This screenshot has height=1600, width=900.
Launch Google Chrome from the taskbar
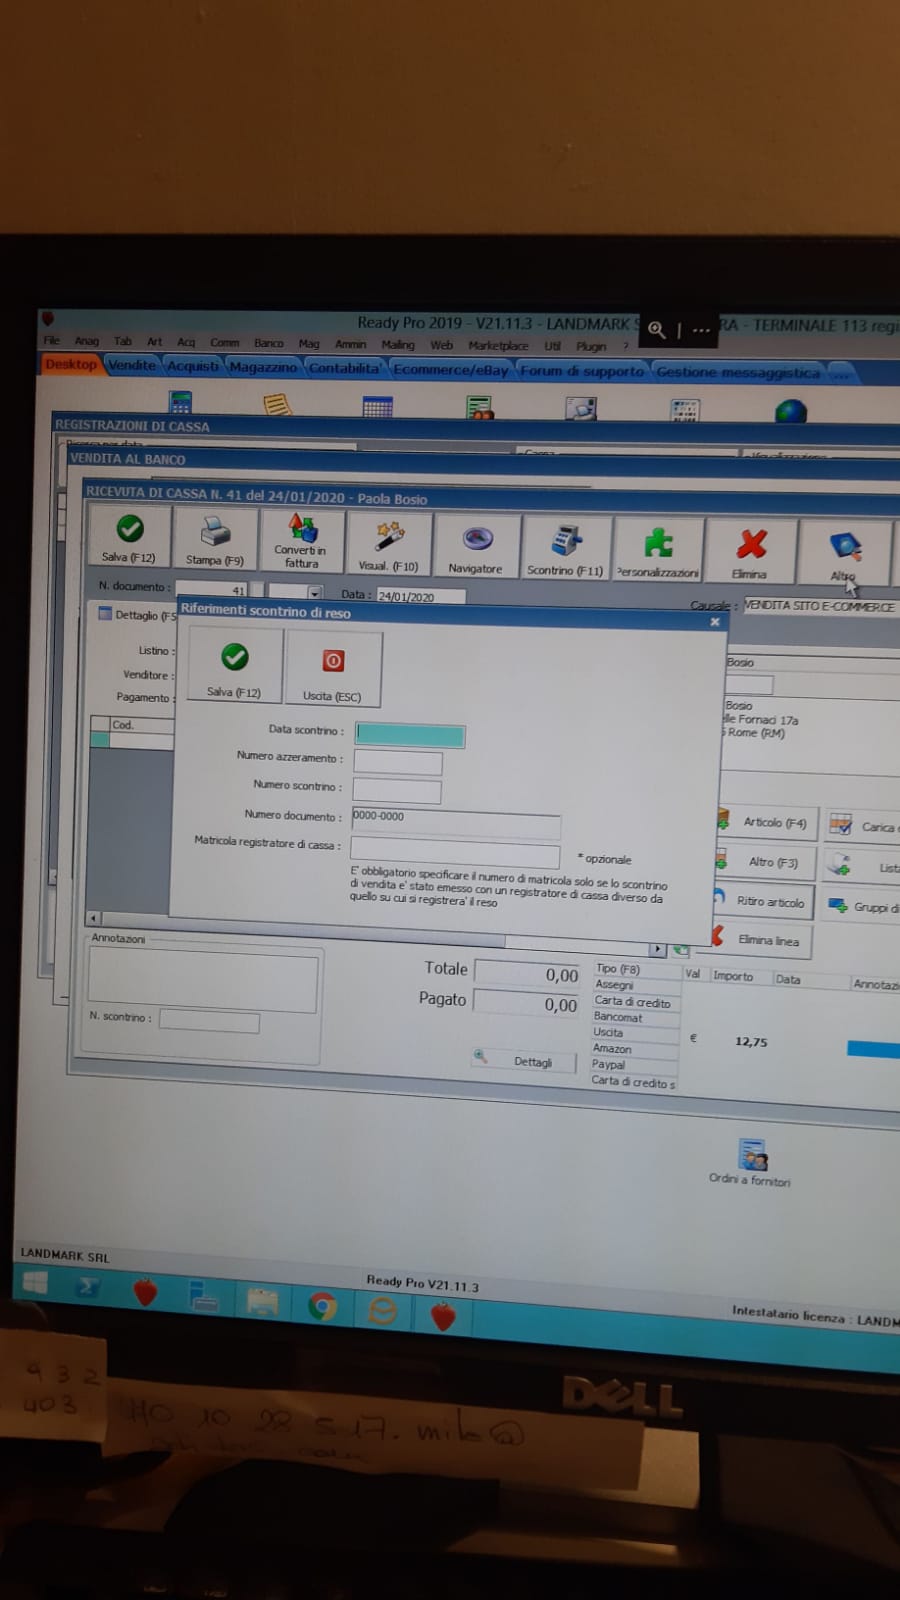(322, 1306)
